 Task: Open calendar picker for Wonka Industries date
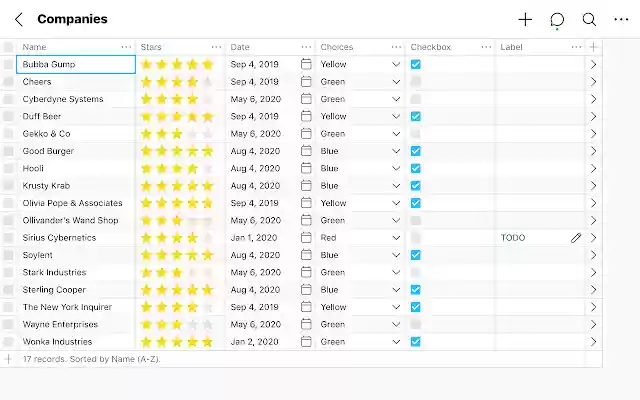coord(306,342)
